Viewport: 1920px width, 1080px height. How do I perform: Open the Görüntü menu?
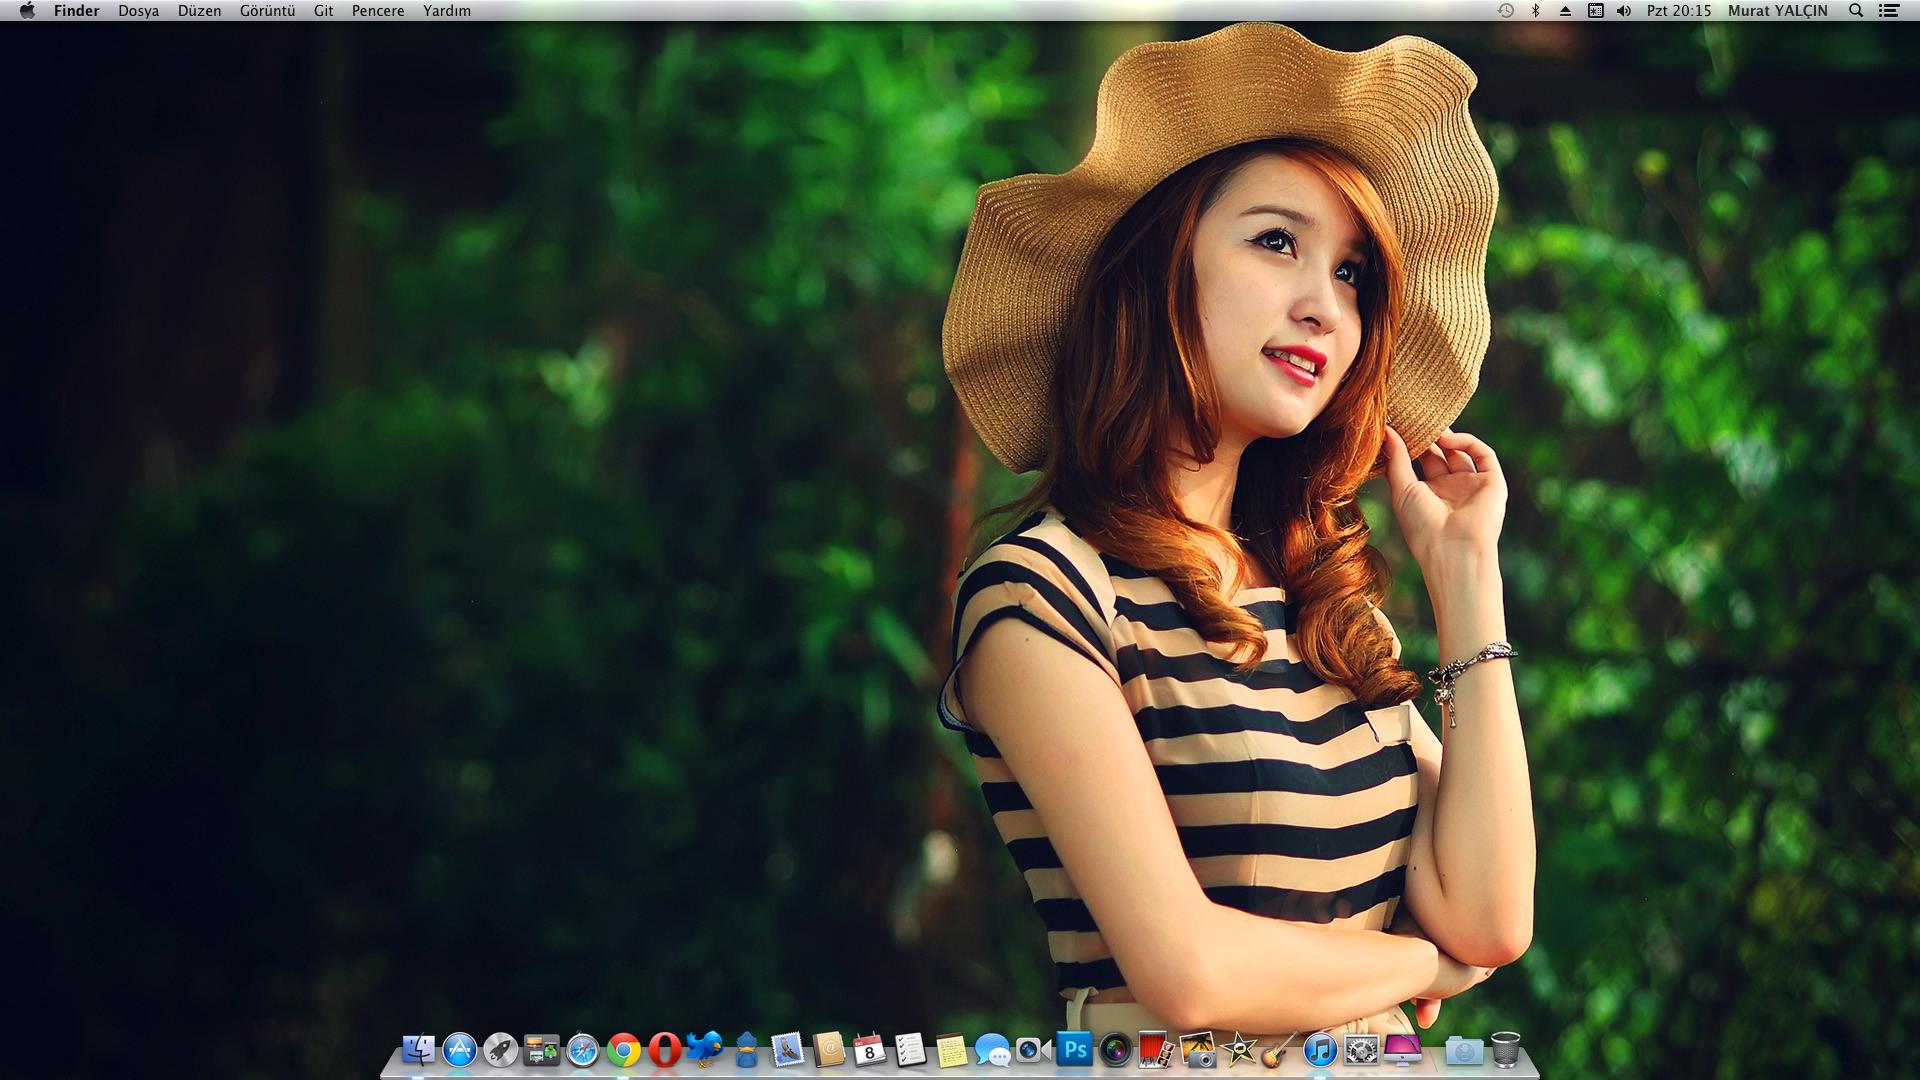267,11
